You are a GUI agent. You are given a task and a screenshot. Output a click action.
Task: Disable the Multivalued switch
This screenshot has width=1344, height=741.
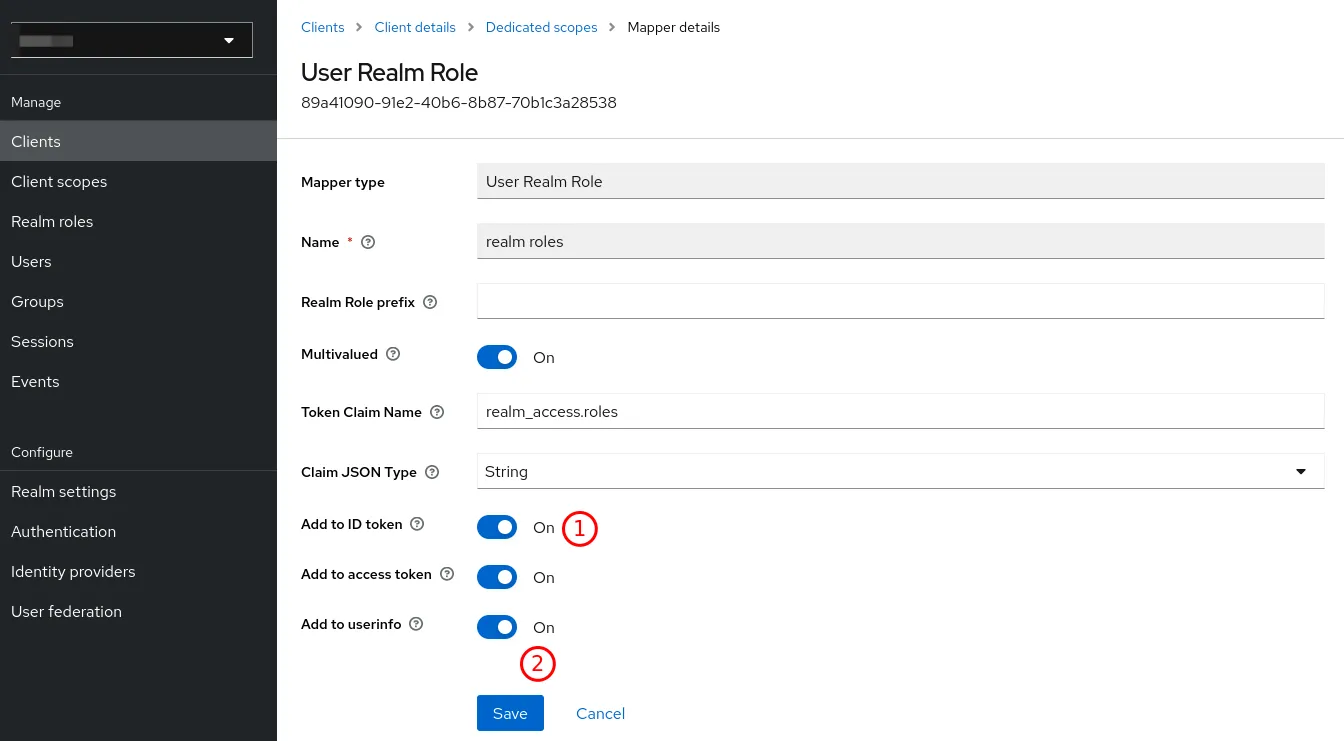497,357
